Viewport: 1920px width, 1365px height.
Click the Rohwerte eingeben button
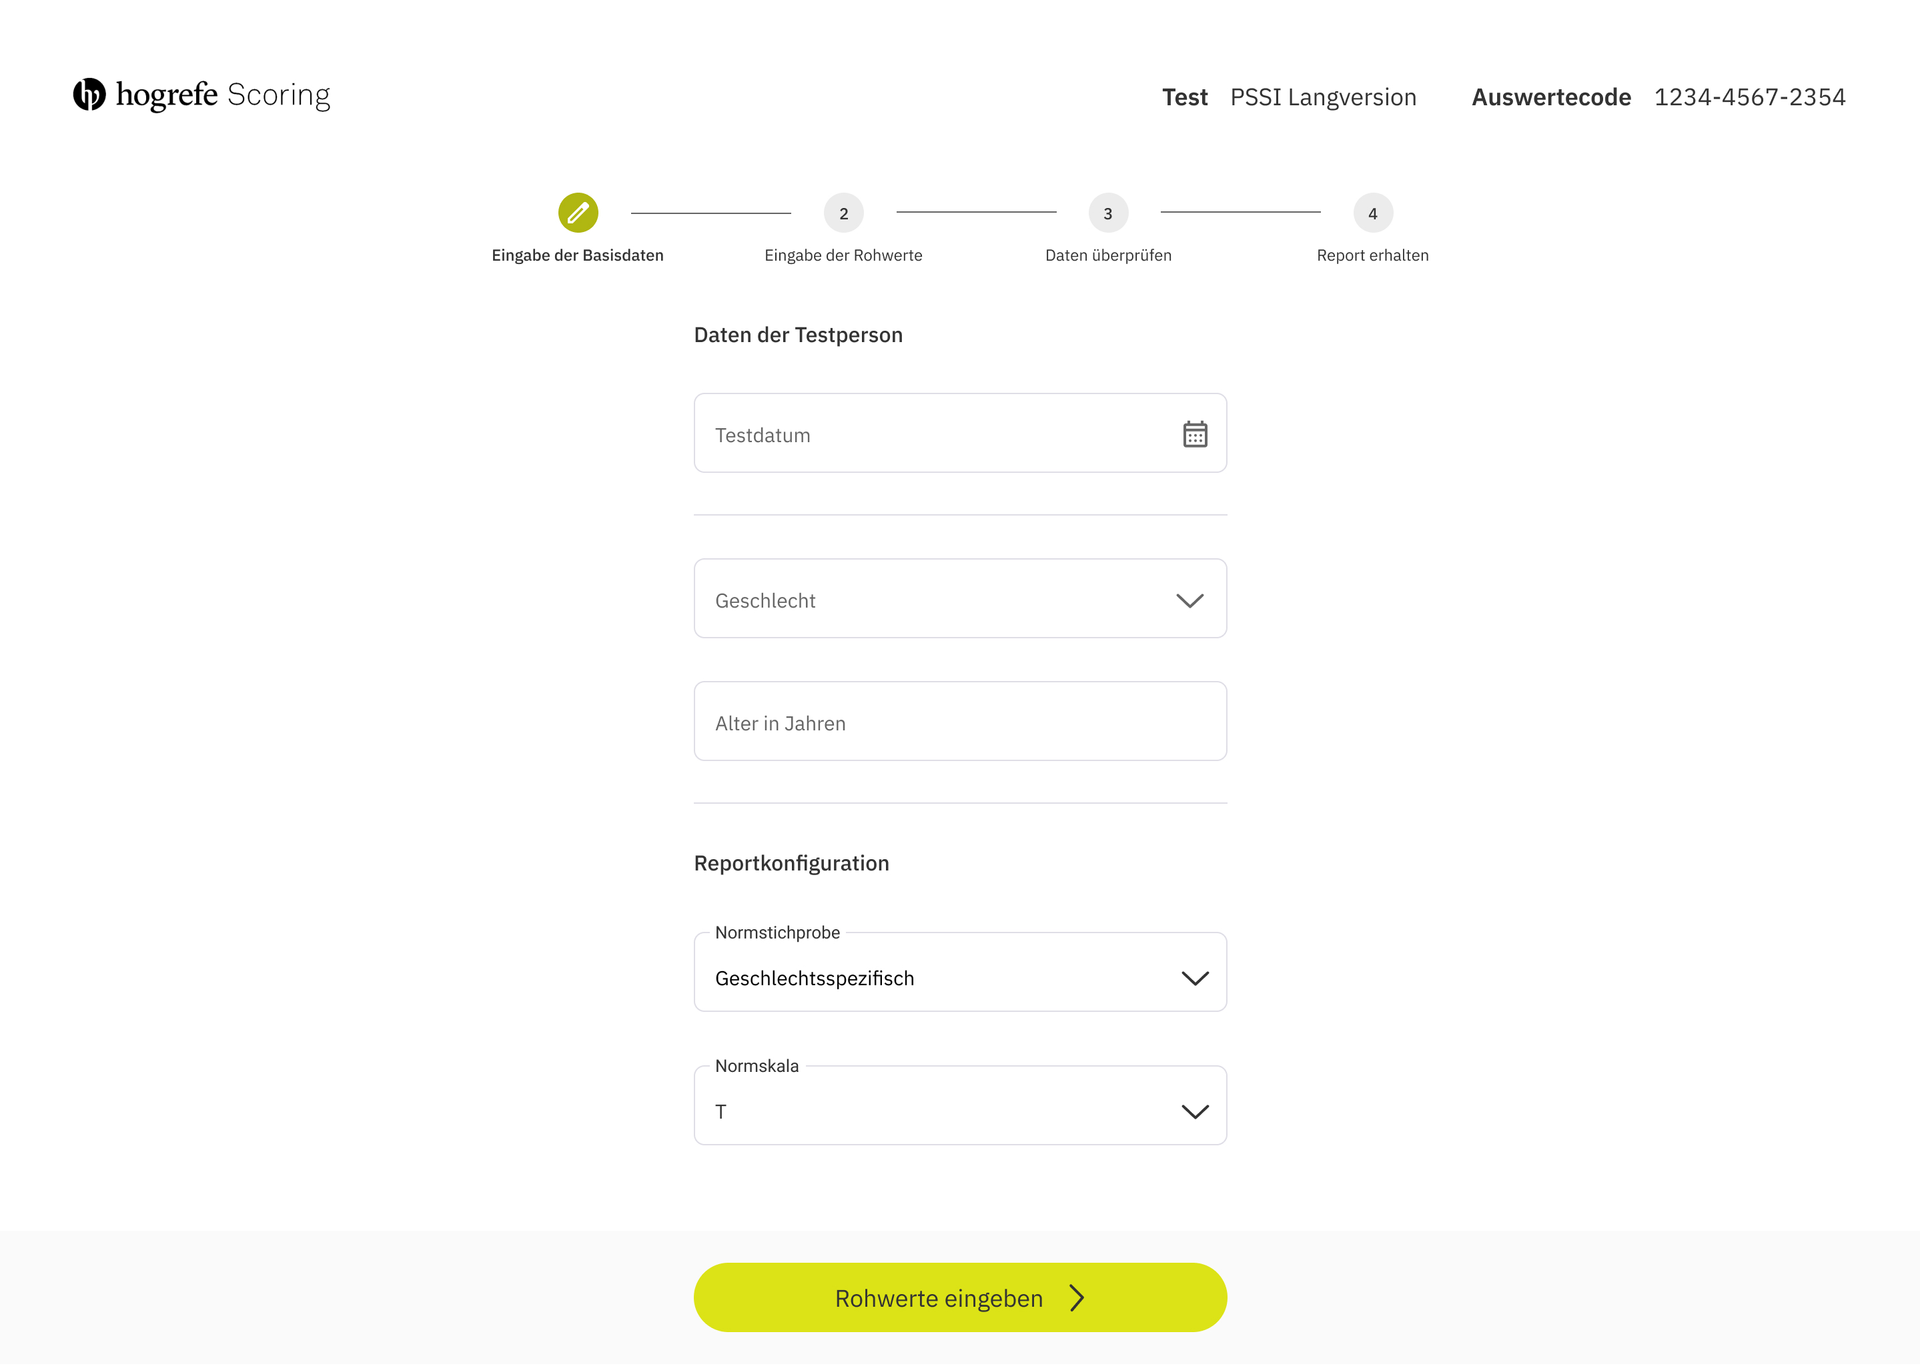[x=960, y=1297]
